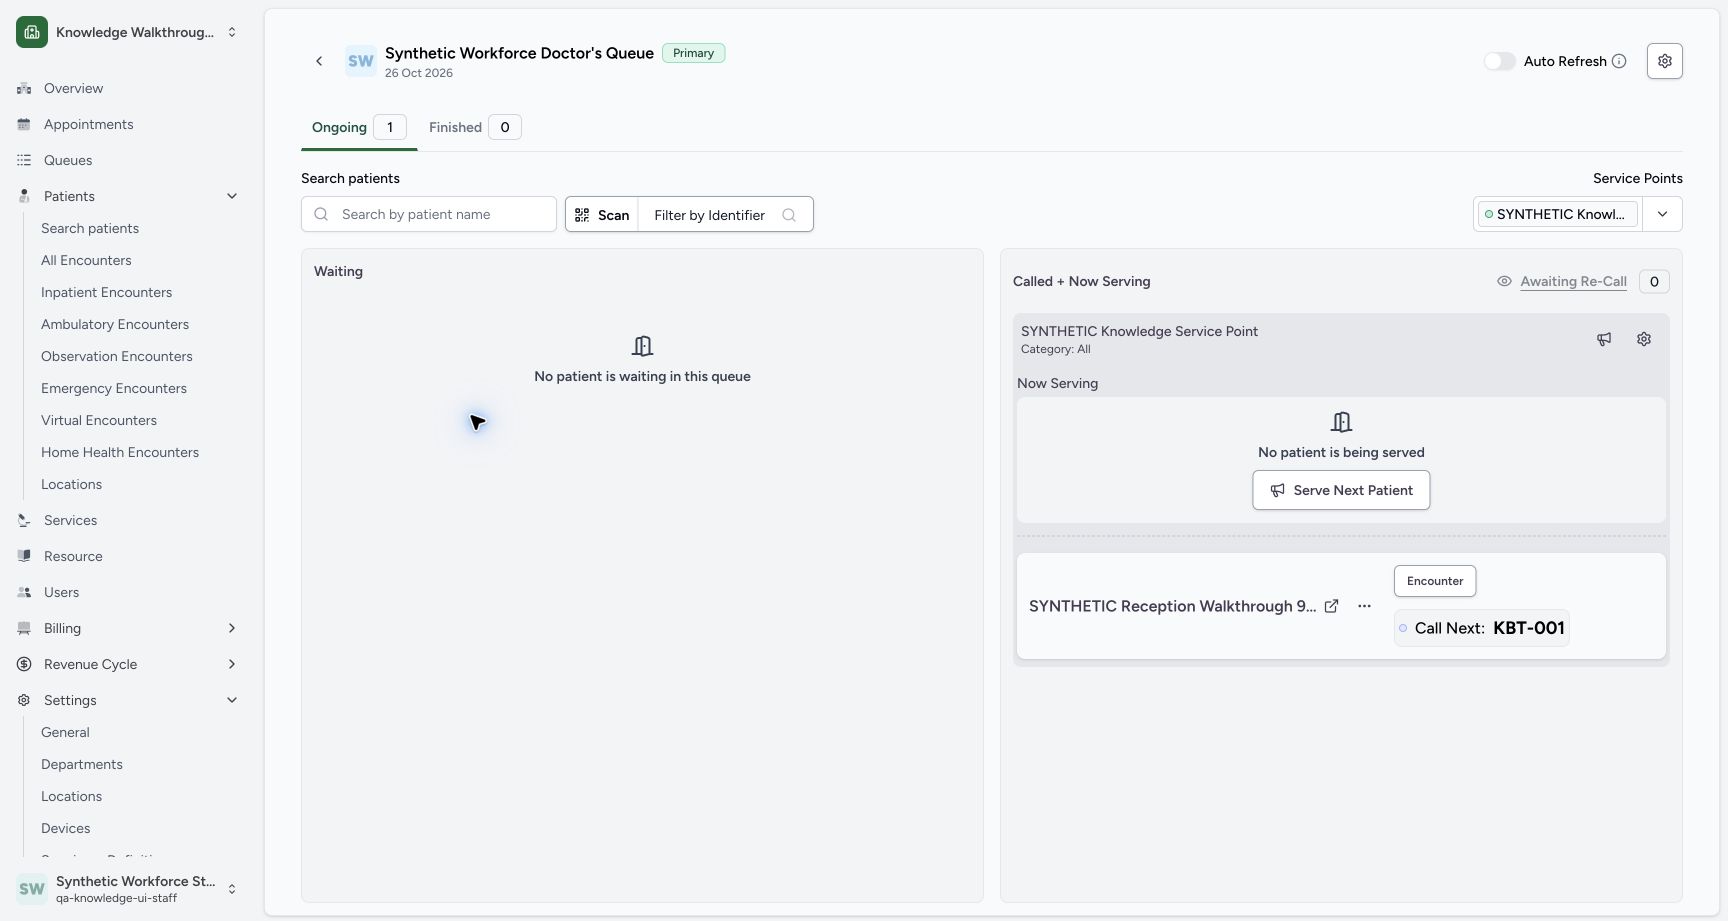
Task: Click Serve Next Patient button
Action: 1341,490
